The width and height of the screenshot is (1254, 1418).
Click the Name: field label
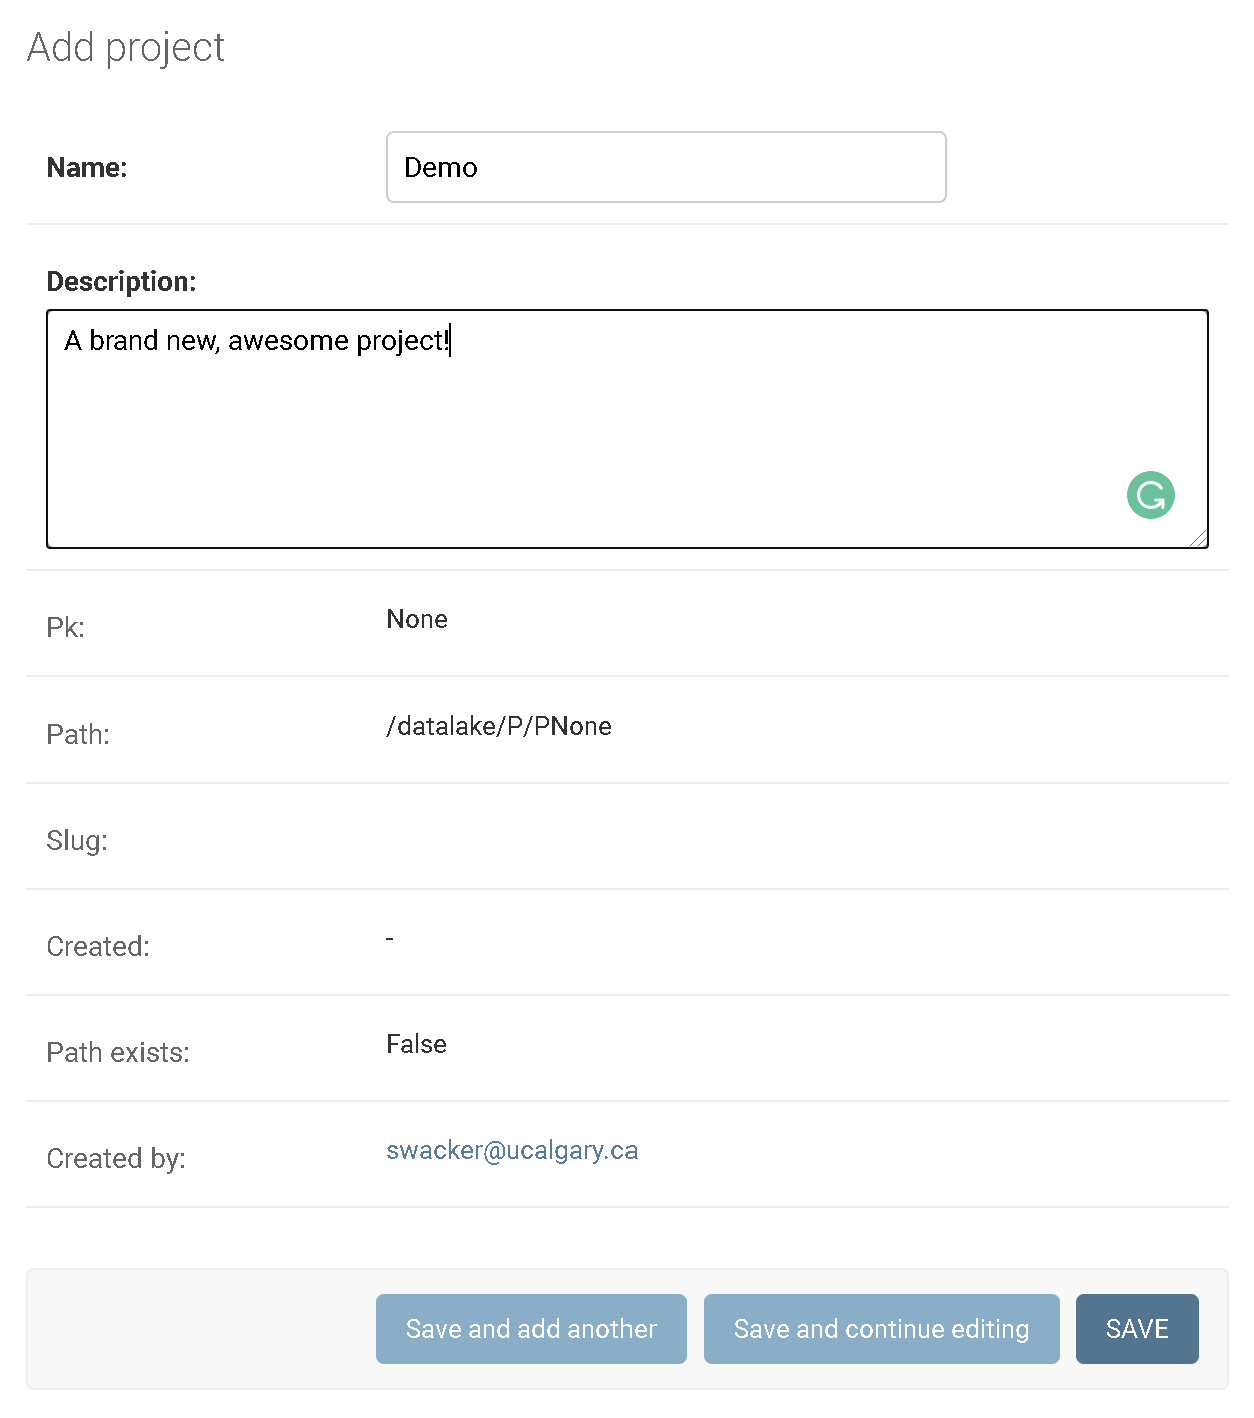[87, 168]
